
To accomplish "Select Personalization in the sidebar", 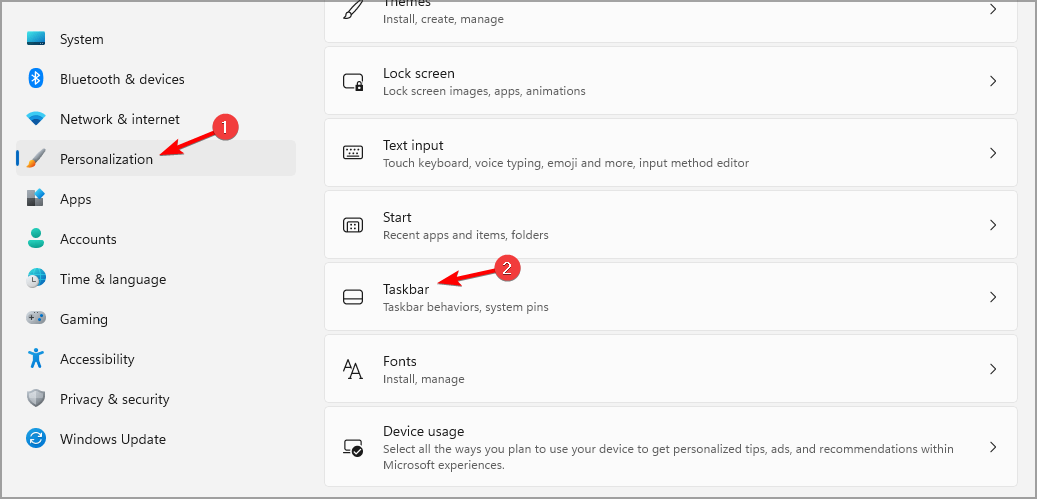I will (106, 159).
